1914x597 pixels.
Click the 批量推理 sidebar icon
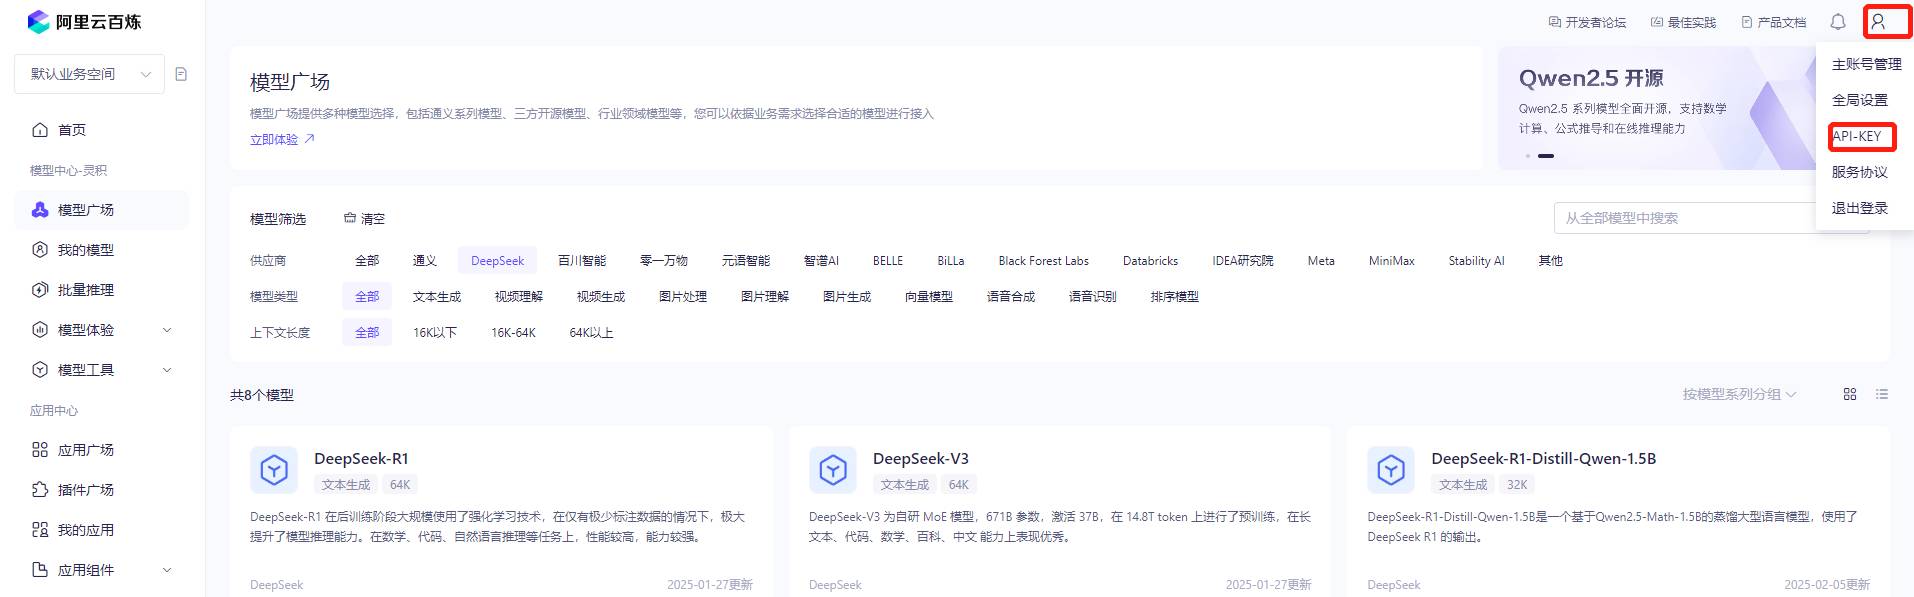40,290
